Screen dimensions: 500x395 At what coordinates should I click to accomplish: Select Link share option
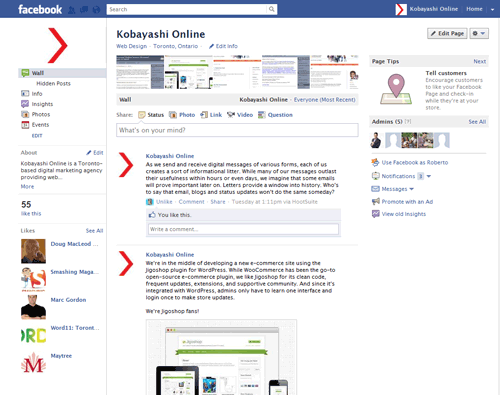(211, 115)
